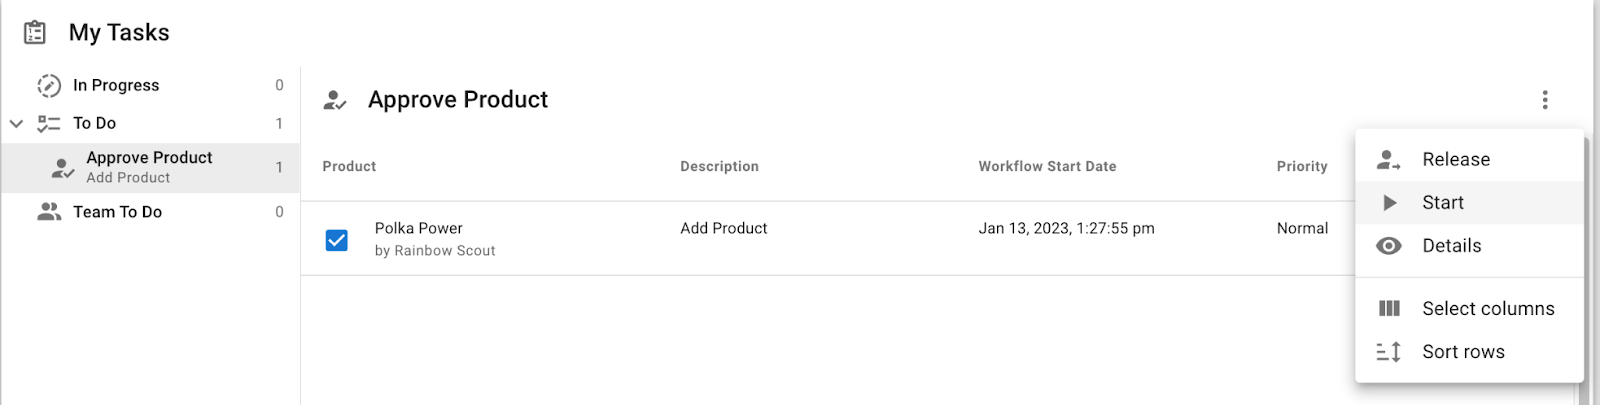Open the three-dot more options menu
Screen dimensions: 1600x405
click(x=1545, y=100)
